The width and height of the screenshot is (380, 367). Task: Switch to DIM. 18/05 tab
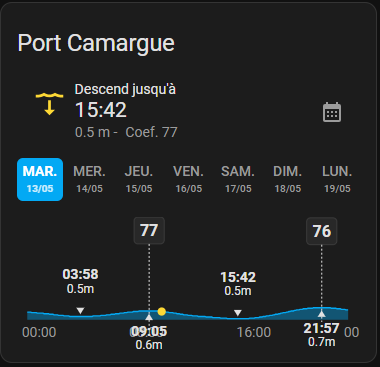pos(288,179)
